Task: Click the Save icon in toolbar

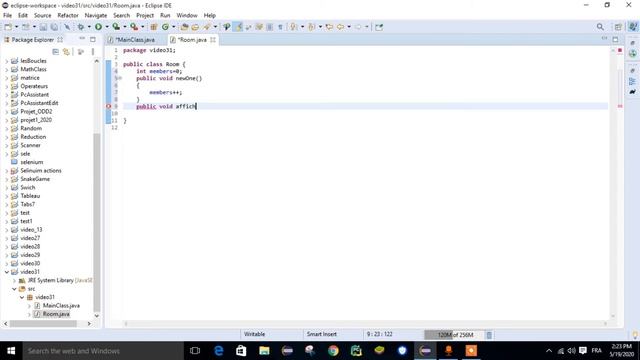Action: pos(43,27)
